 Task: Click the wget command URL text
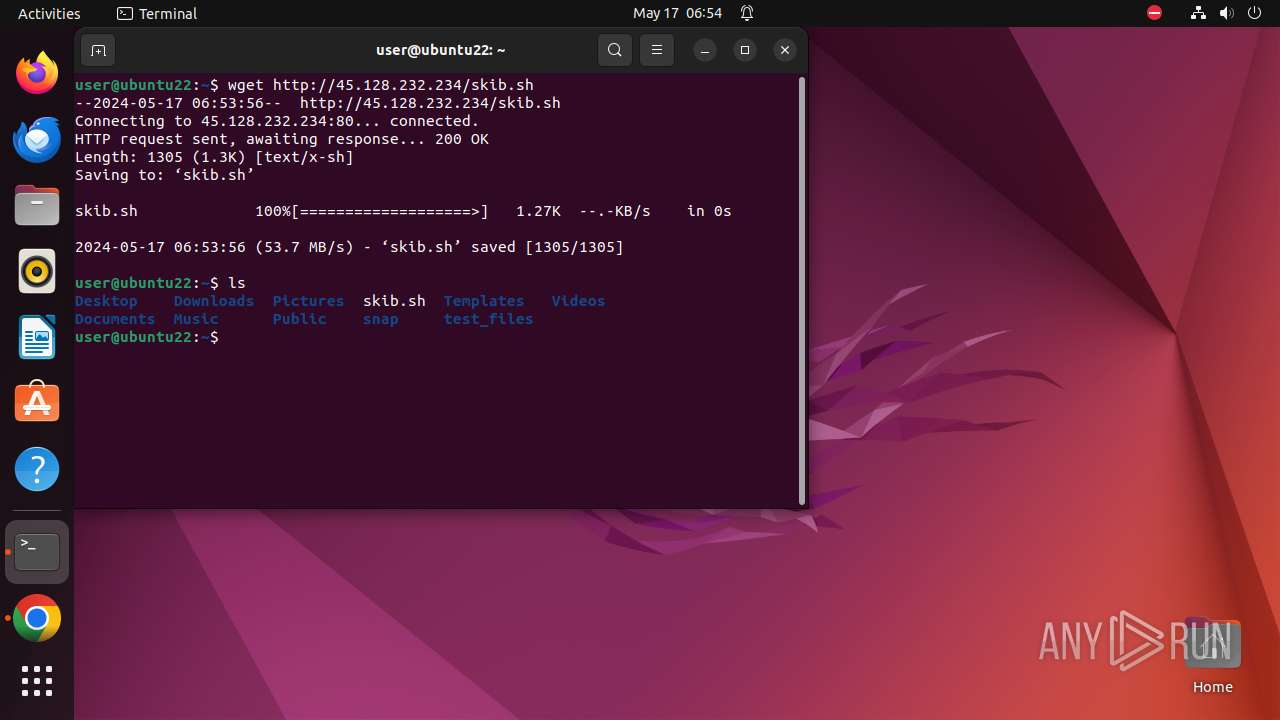click(x=403, y=85)
